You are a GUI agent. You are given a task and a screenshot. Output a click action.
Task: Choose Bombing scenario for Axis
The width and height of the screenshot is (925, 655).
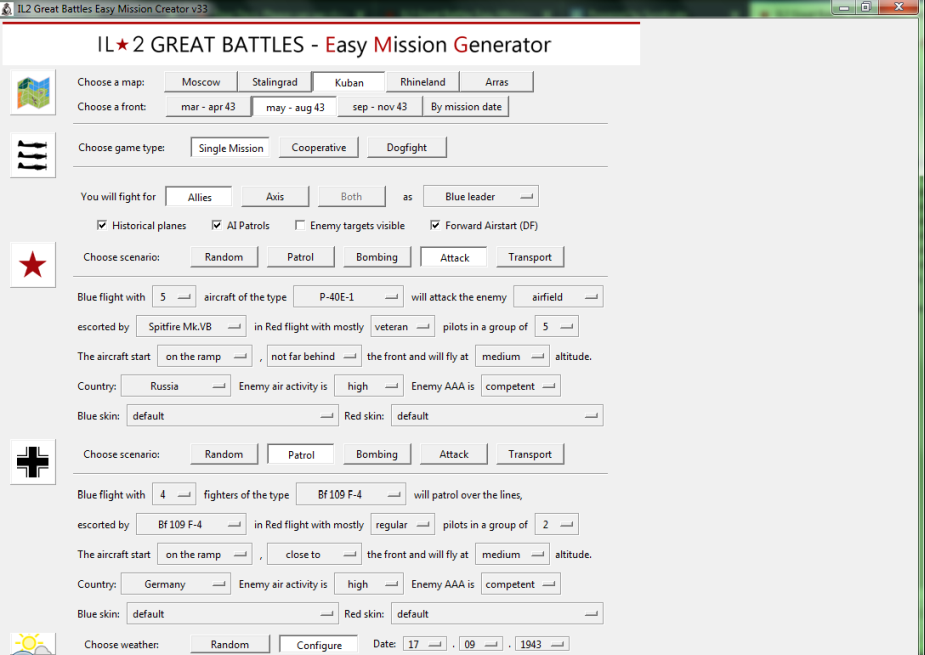[377, 454]
